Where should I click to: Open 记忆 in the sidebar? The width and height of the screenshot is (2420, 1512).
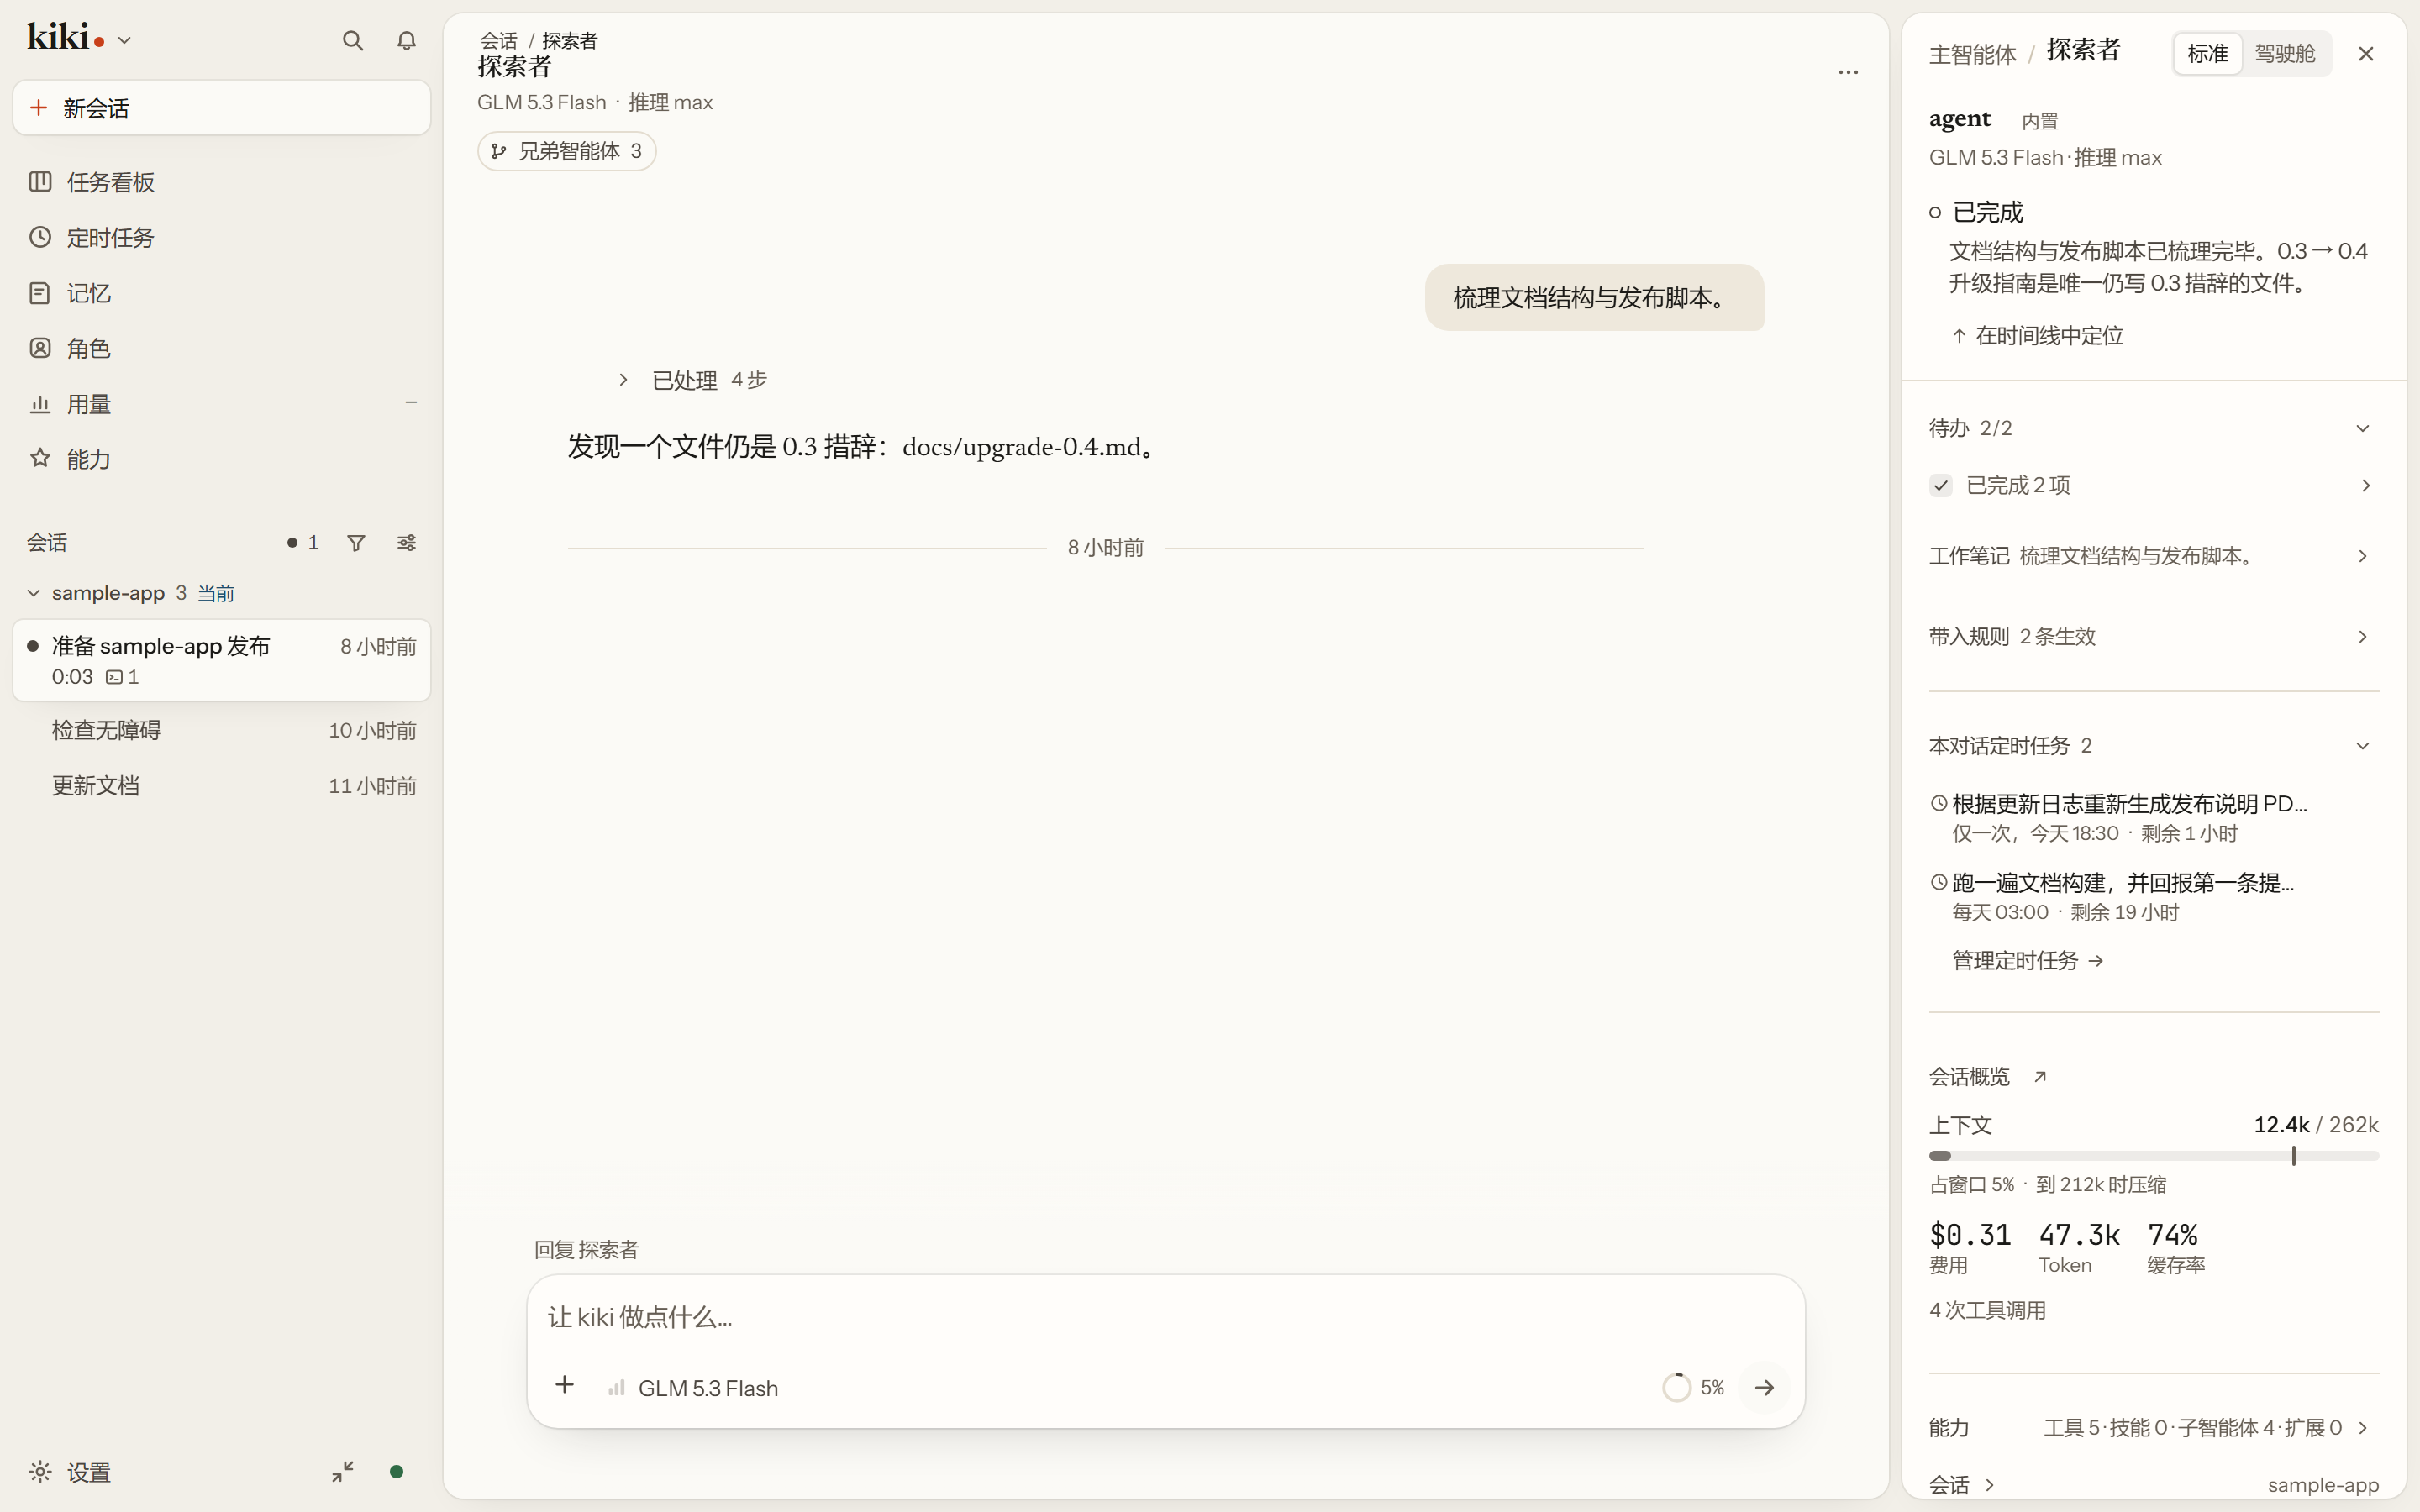tap(221, 293)
